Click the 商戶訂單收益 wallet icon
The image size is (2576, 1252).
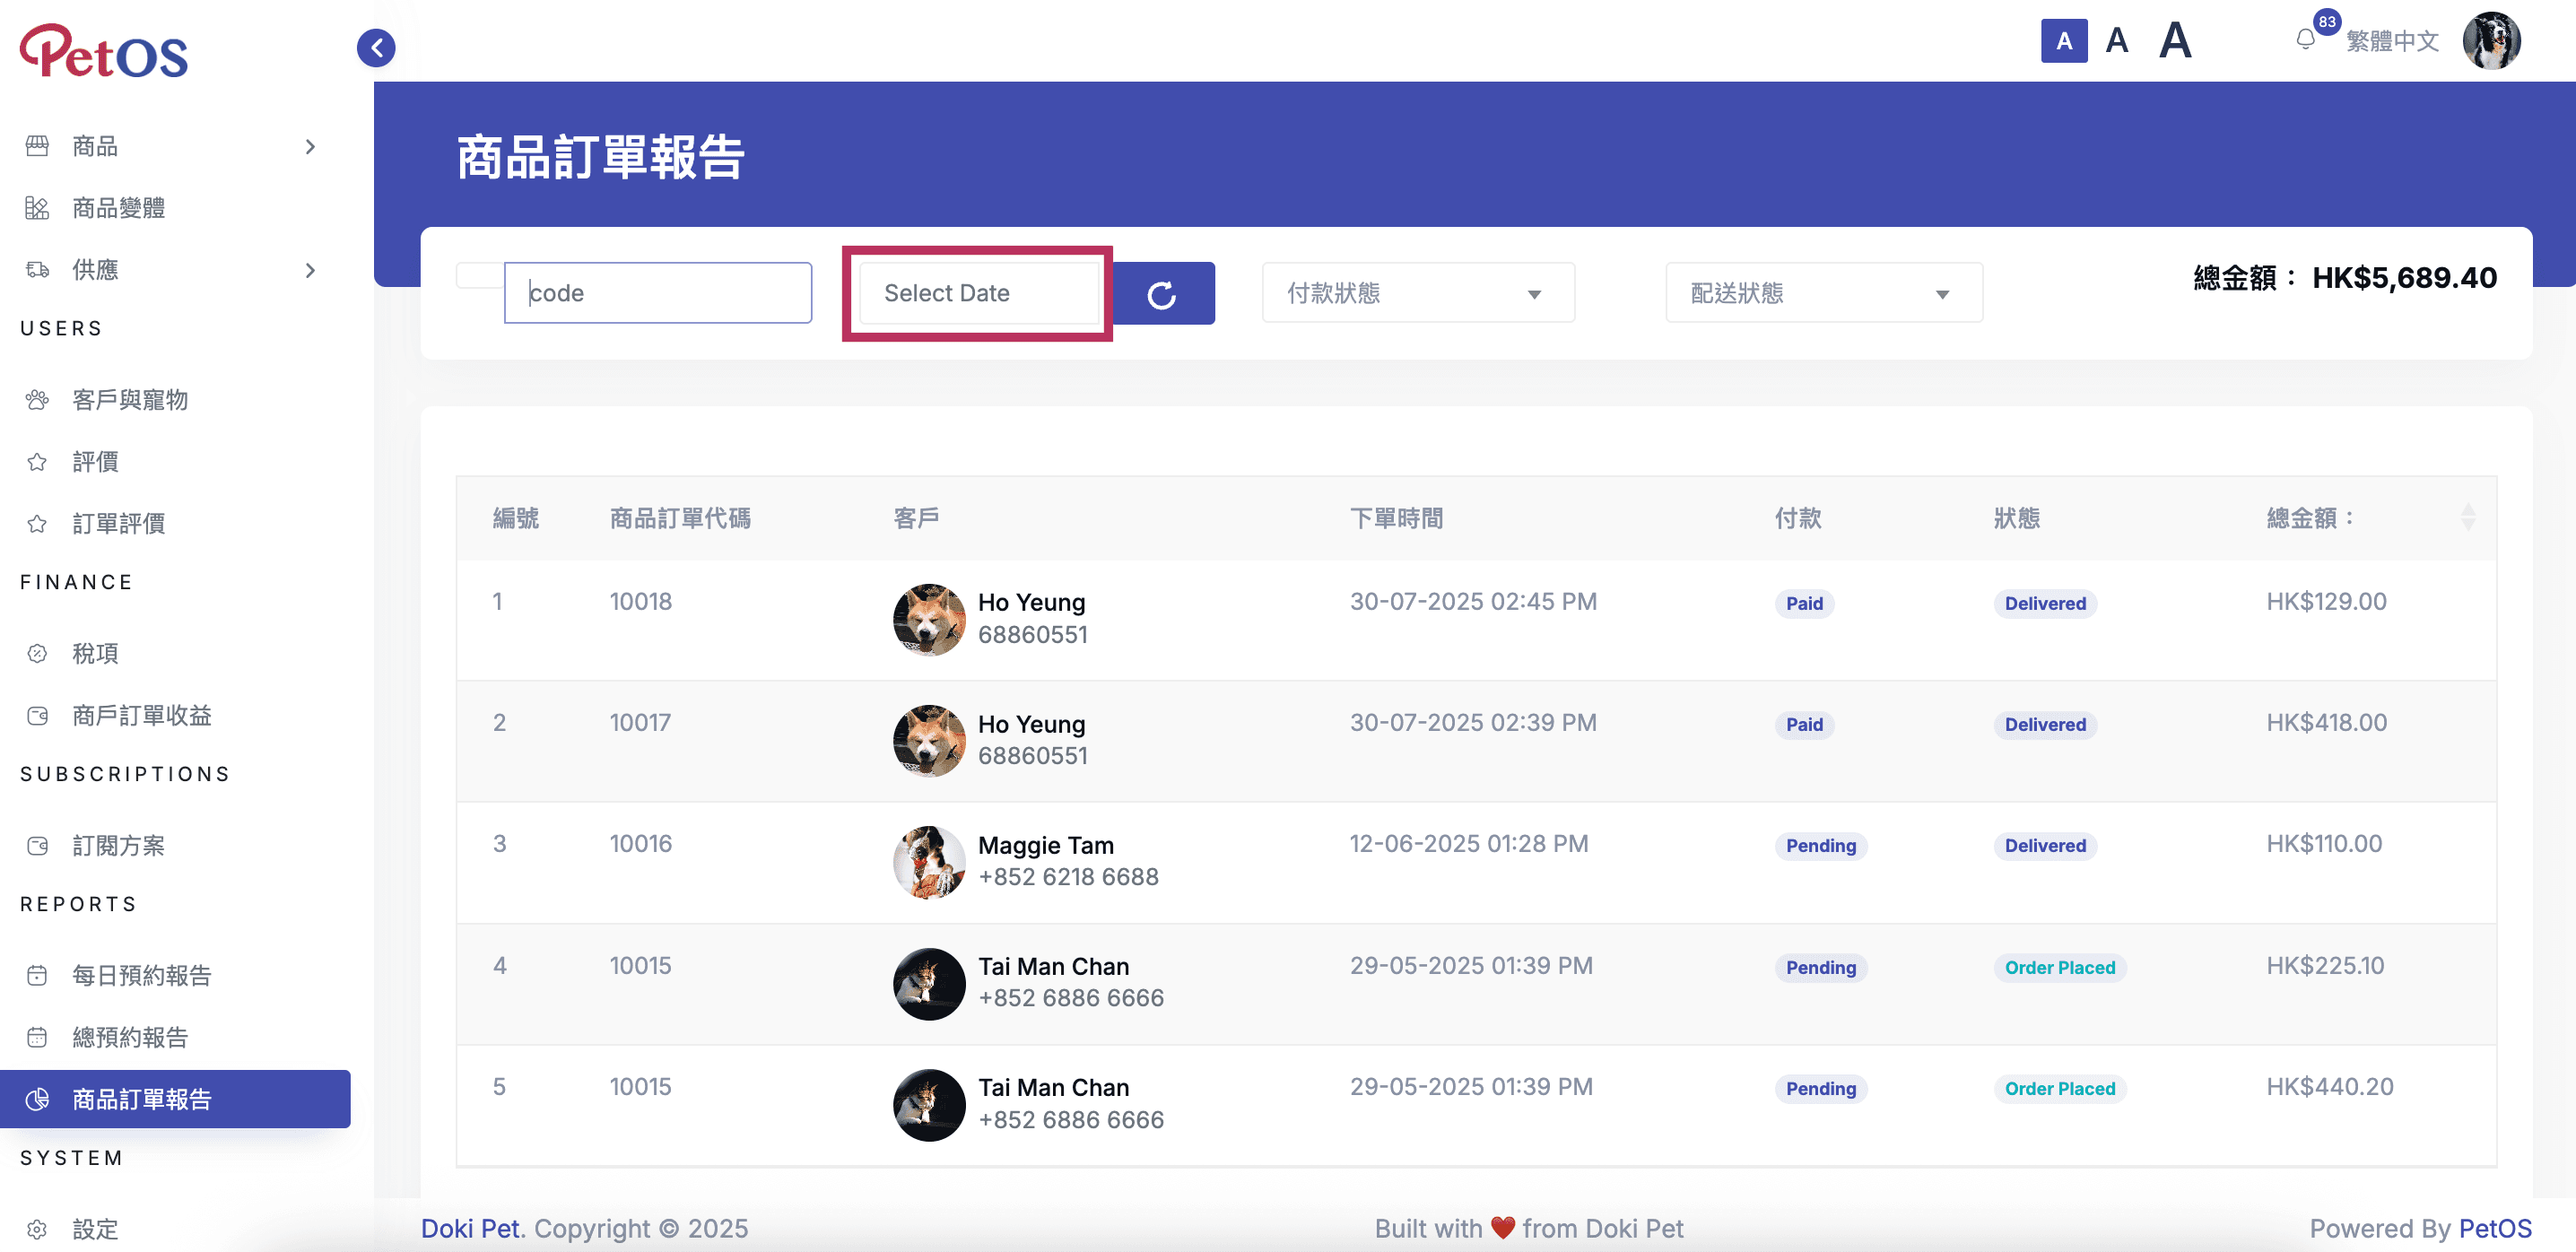pos(37,716)
